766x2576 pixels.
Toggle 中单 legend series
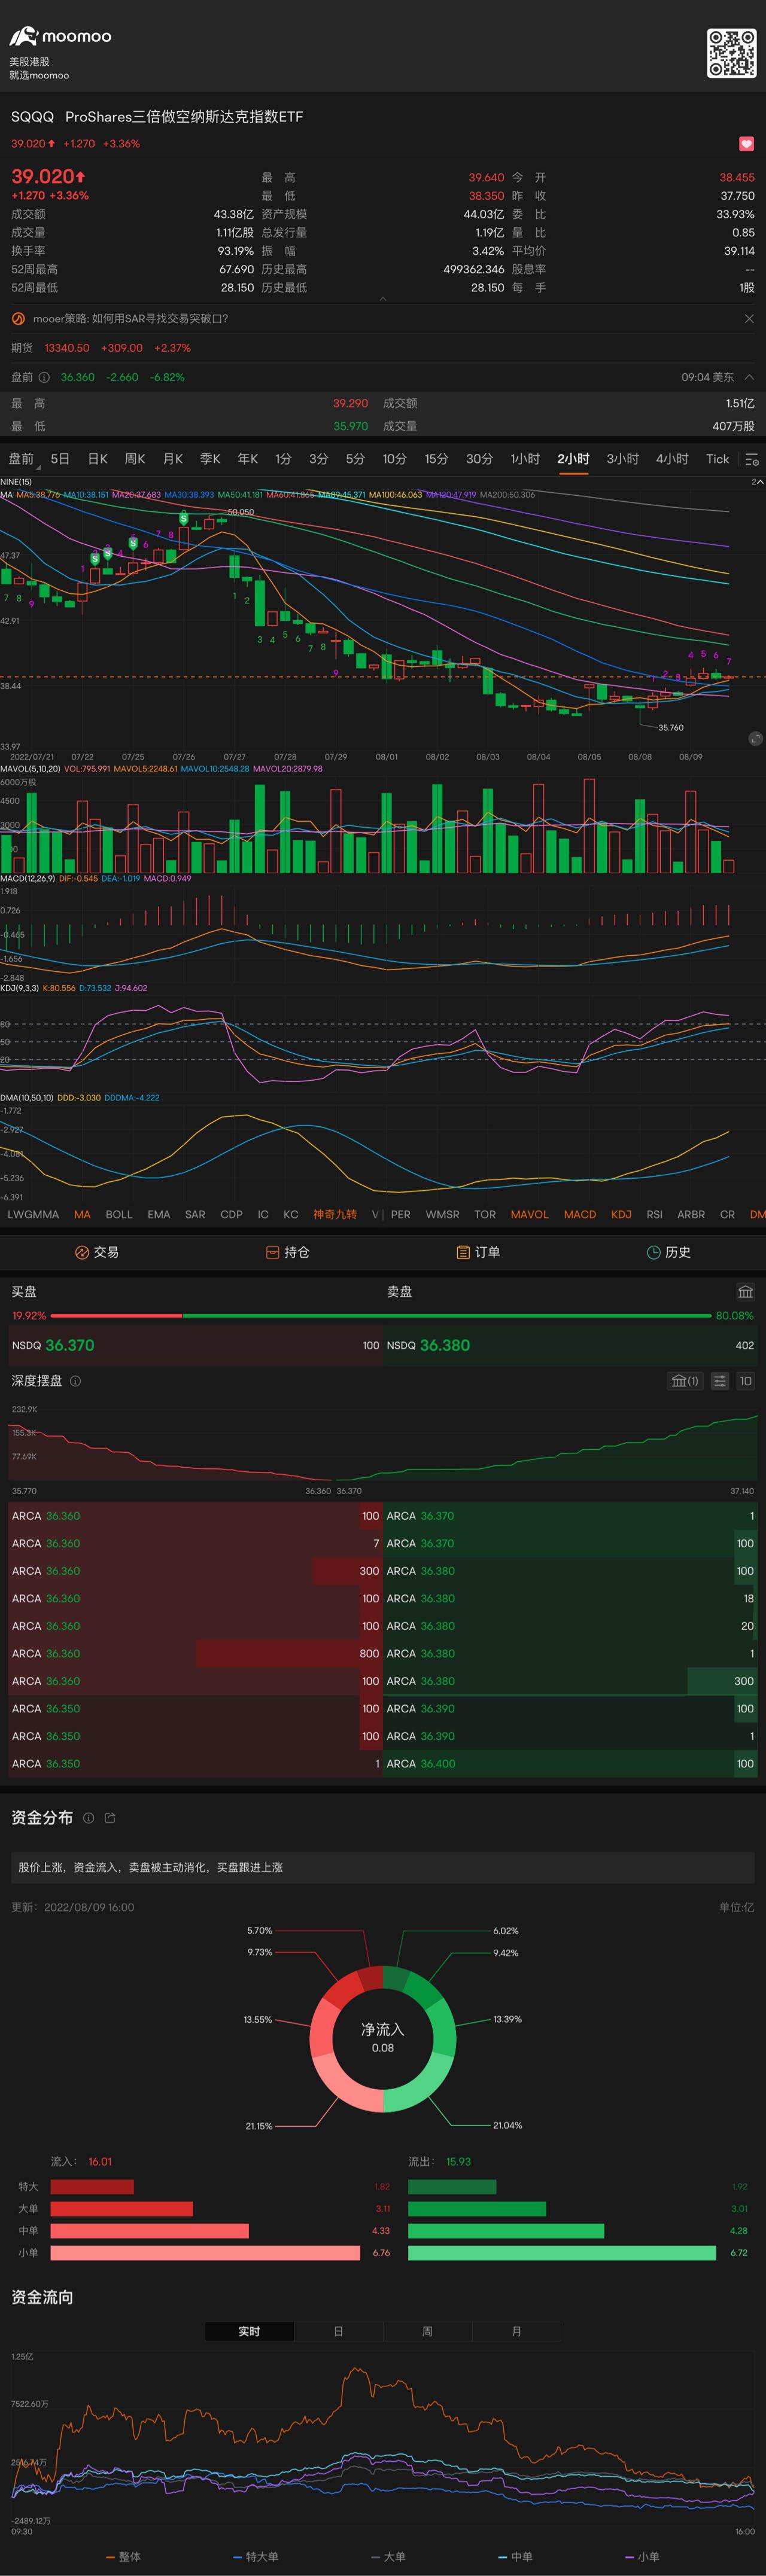tap(516, 2556)
